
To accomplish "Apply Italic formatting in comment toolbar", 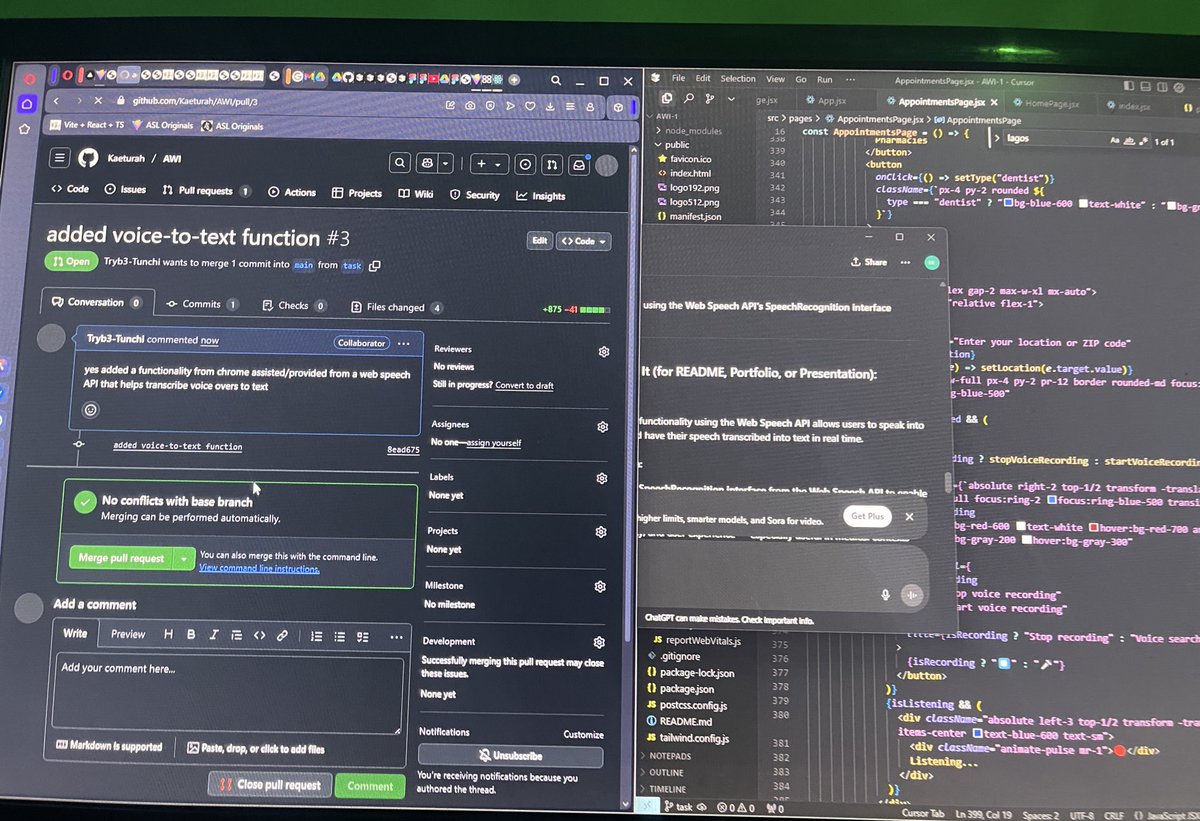I will (x=213, y=635).
